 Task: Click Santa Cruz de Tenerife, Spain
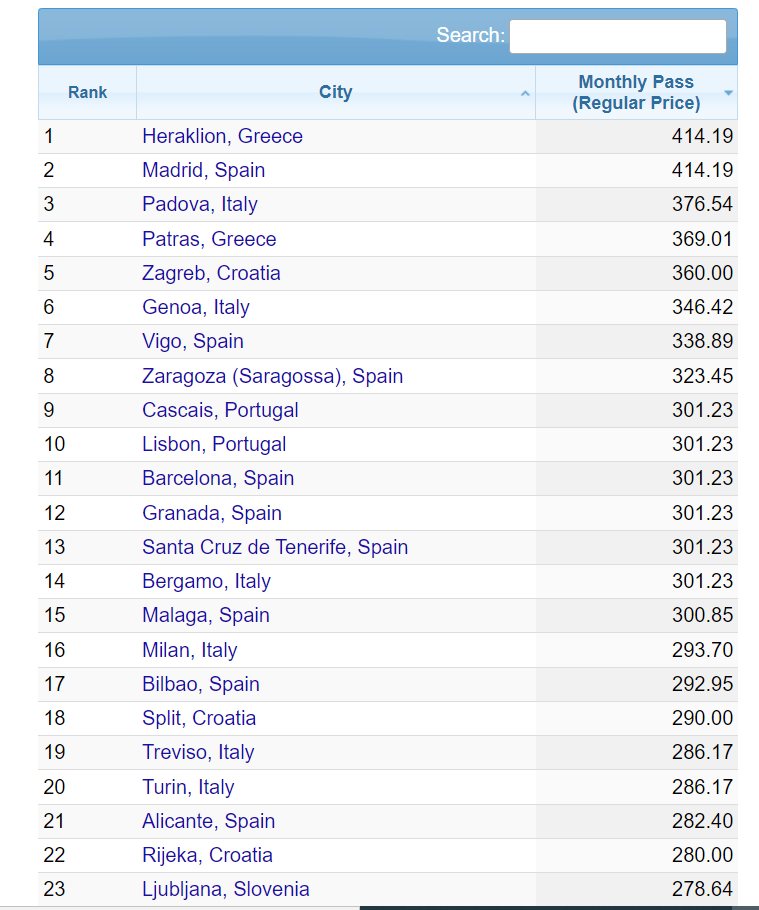(x=275, y=547)
